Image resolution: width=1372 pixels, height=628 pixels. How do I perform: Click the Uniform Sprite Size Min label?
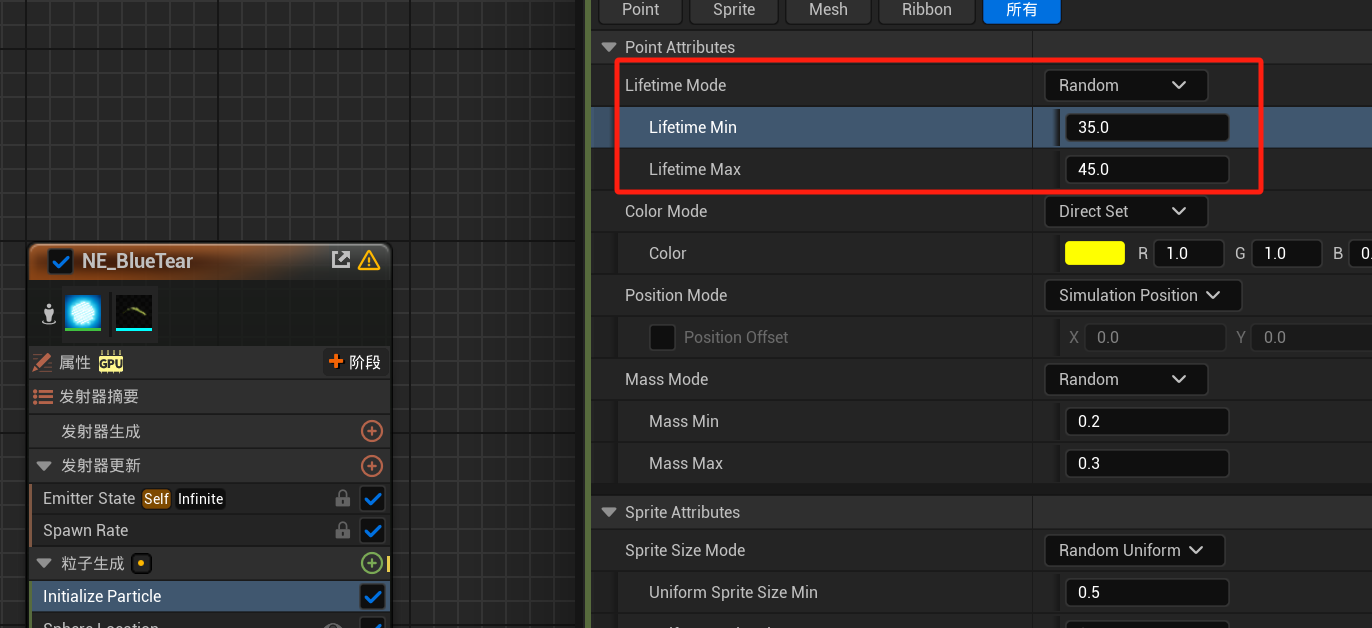click(x=733, y=592)
